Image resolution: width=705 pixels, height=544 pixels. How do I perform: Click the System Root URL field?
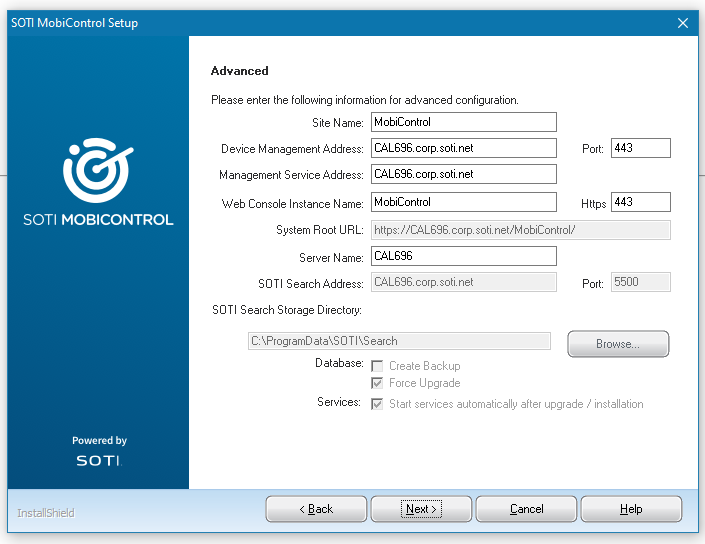(x=521, y=230)
